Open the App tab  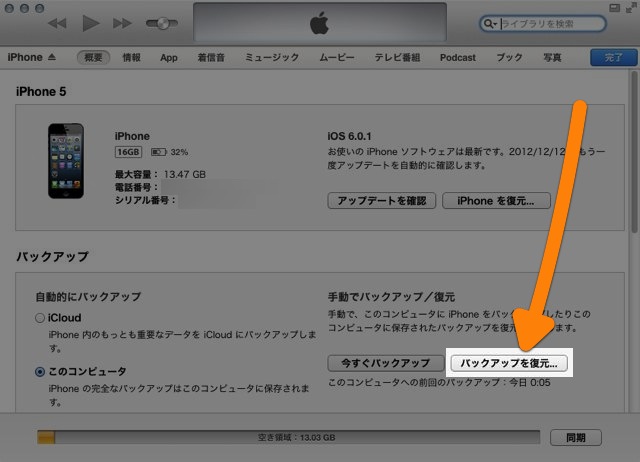coord(169,58)
